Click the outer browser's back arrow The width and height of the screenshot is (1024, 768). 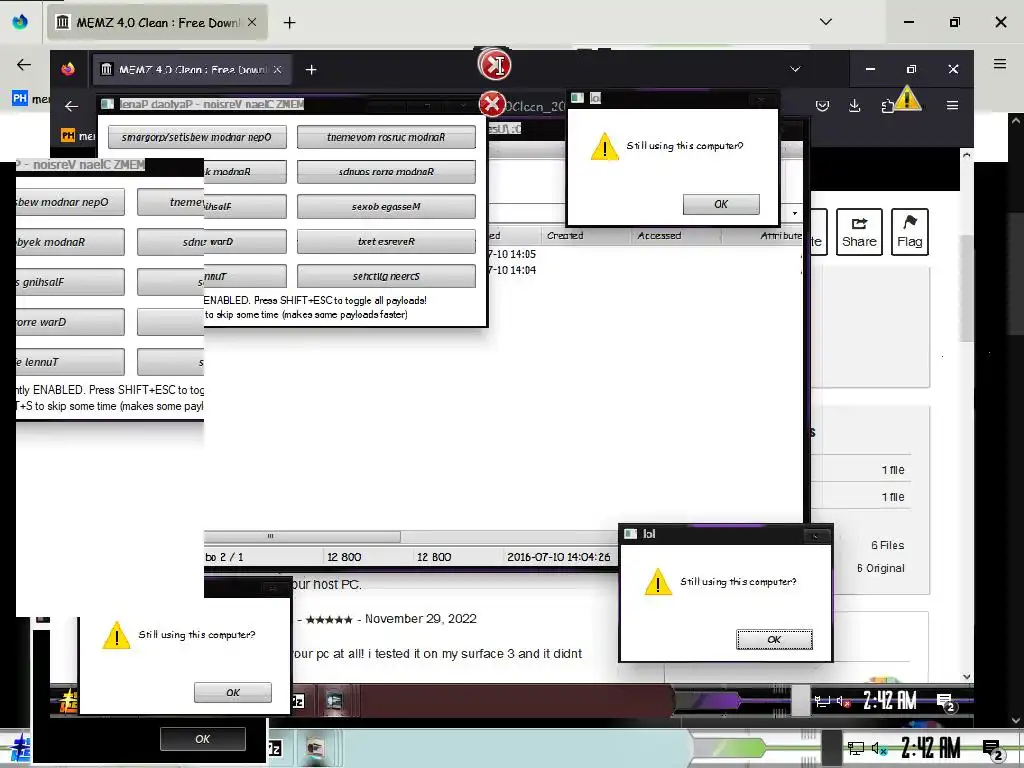(24, 64)
